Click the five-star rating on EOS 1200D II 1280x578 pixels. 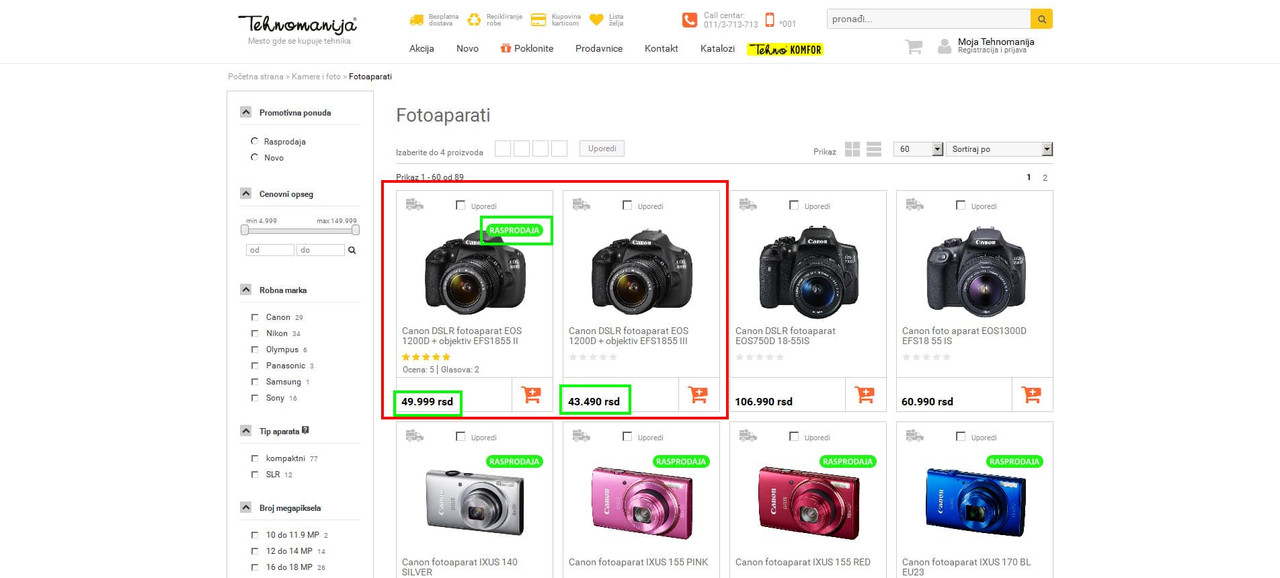point(426,357)
